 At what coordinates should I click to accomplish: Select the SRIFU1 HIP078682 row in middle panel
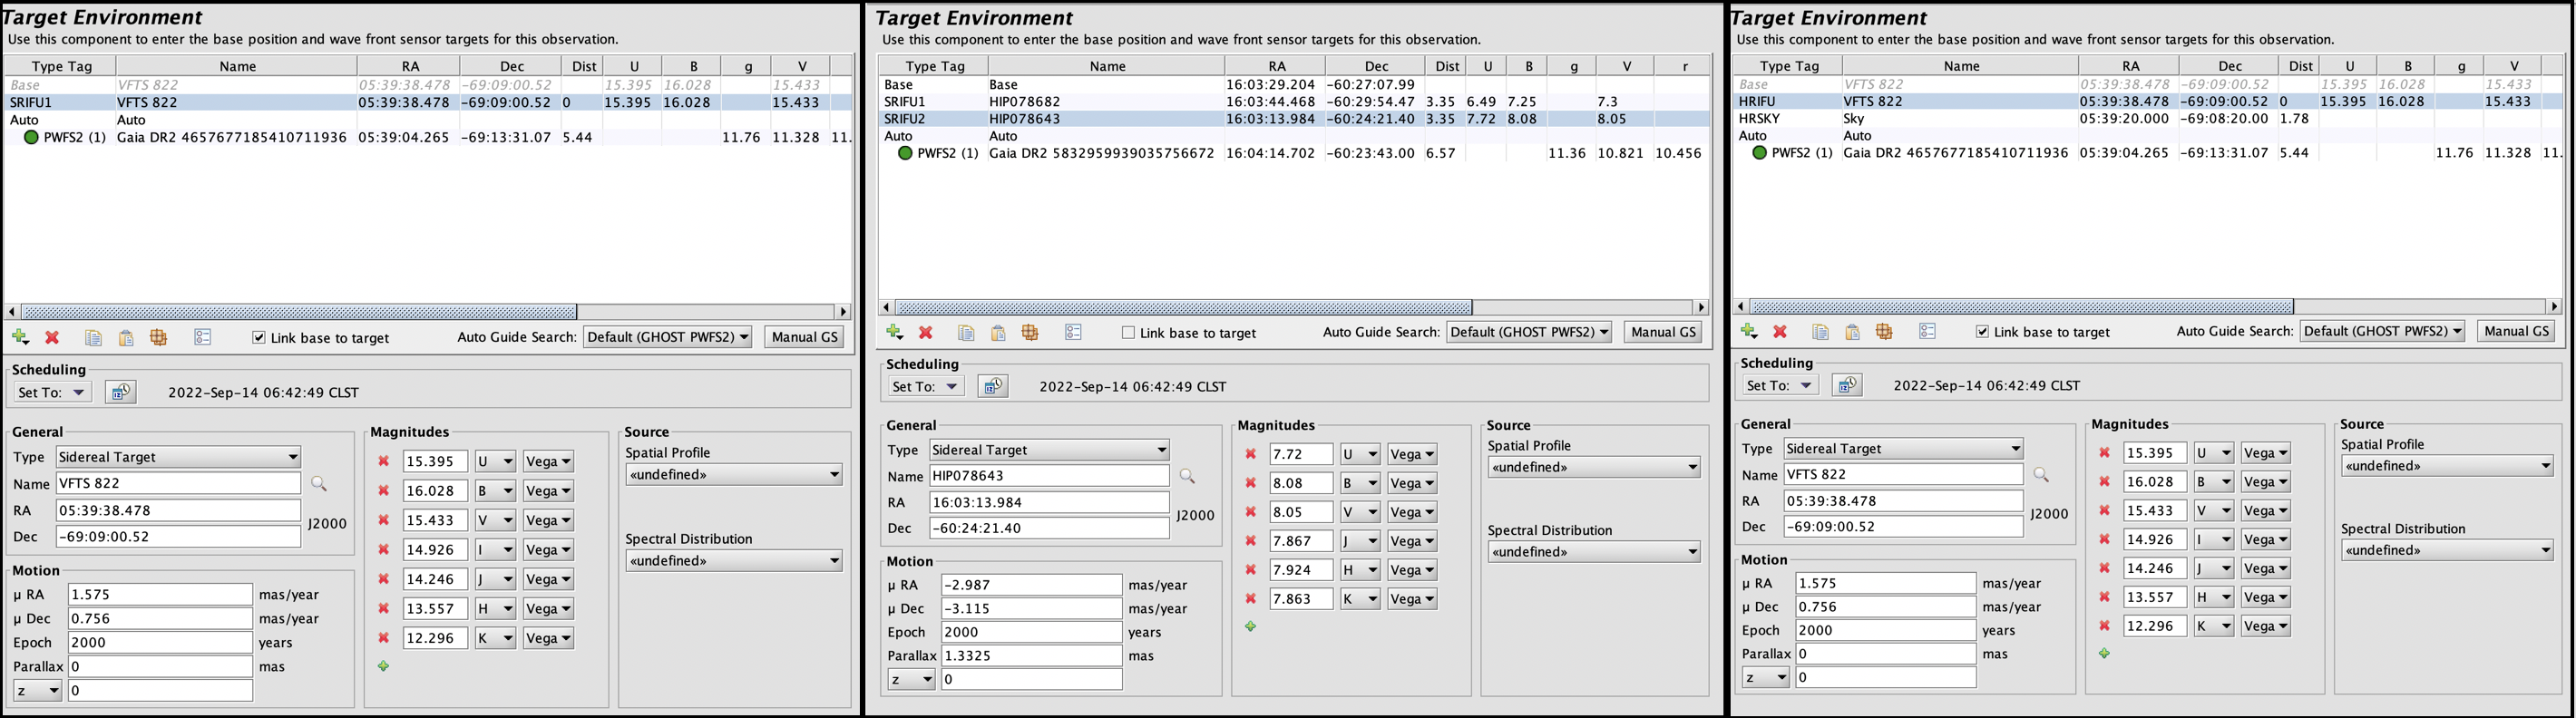pyautogui.click(x=1293, y=102)
